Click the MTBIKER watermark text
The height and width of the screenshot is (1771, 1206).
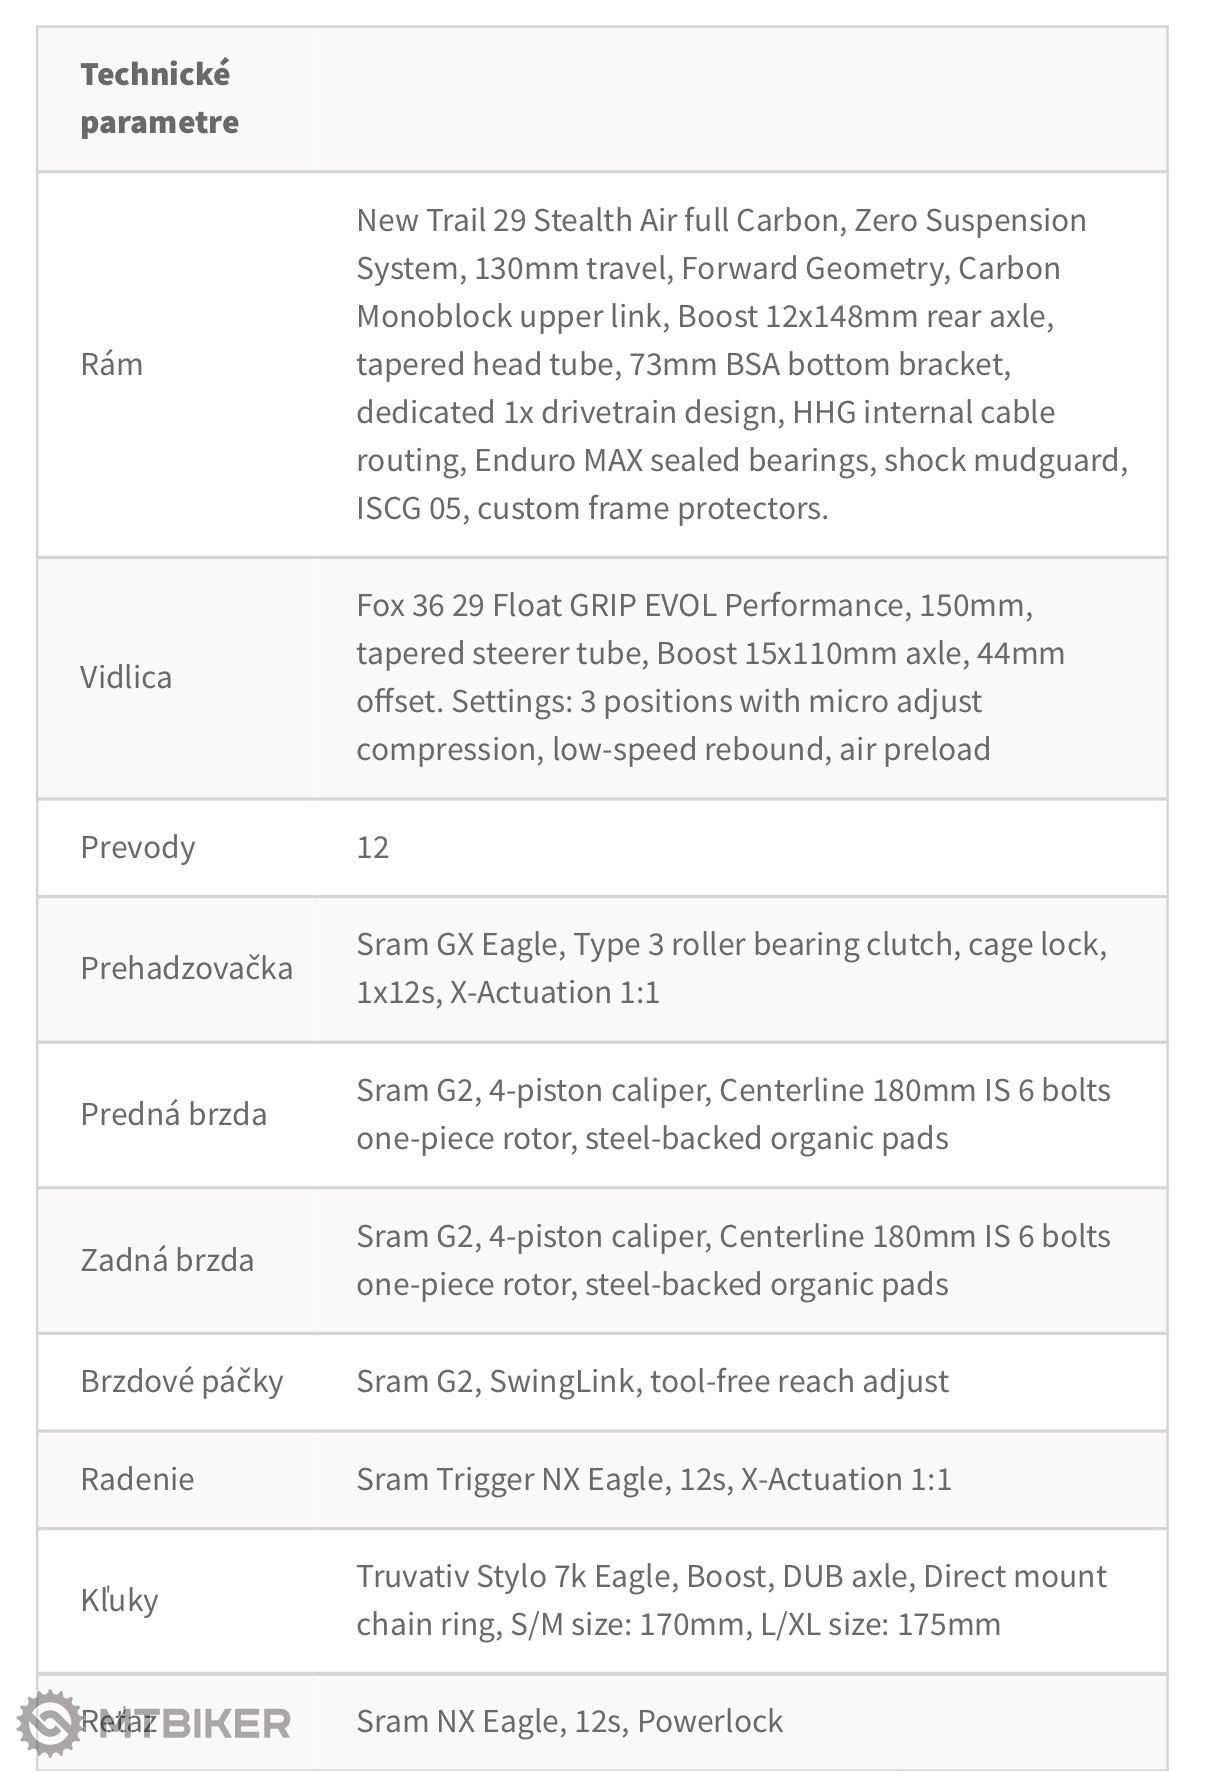point(193,1723)
